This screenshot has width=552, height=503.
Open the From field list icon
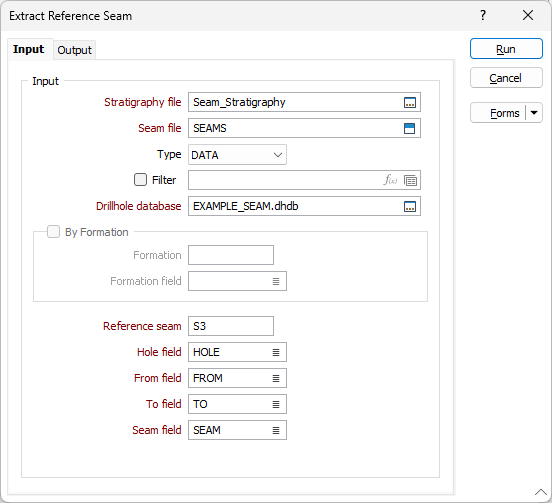coord(276,378)
